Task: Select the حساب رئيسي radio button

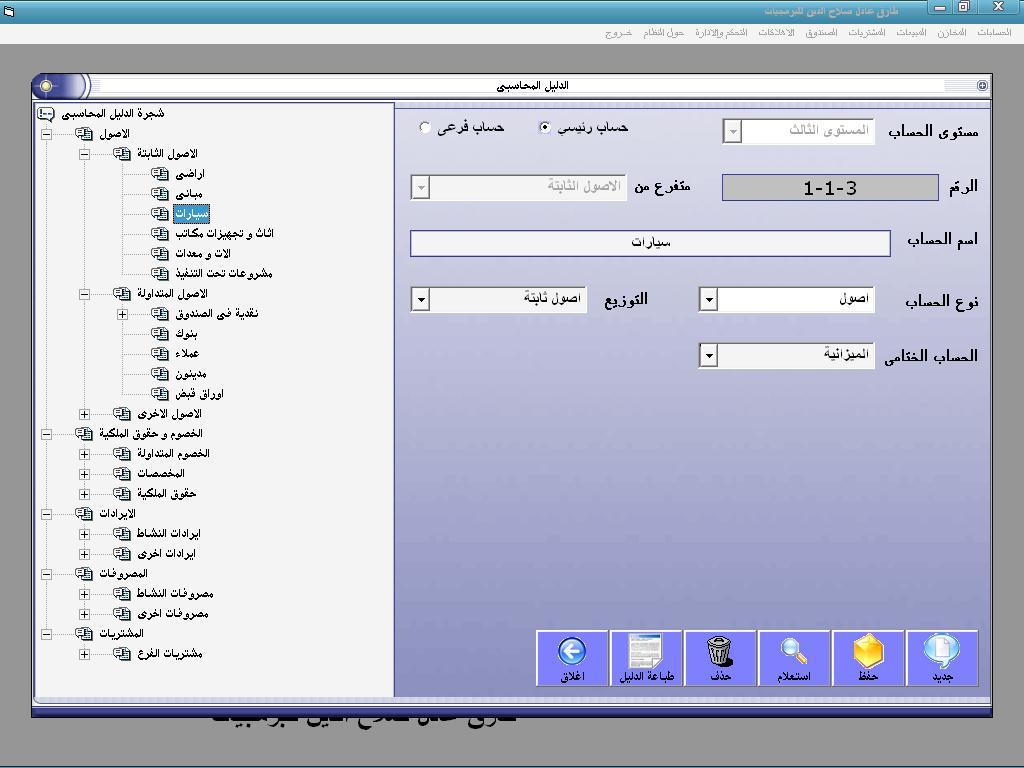Action: [x=544, y=127]
